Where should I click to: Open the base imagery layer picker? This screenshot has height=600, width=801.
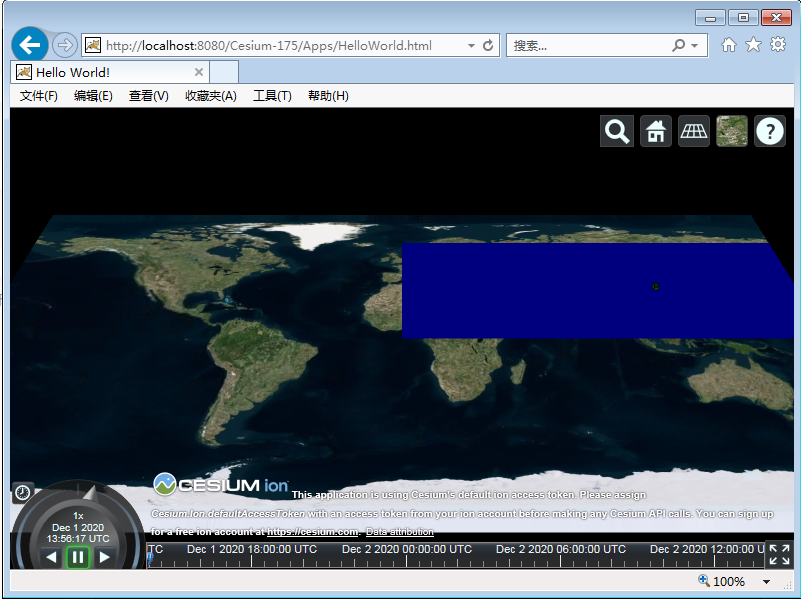tap(731, 130)
